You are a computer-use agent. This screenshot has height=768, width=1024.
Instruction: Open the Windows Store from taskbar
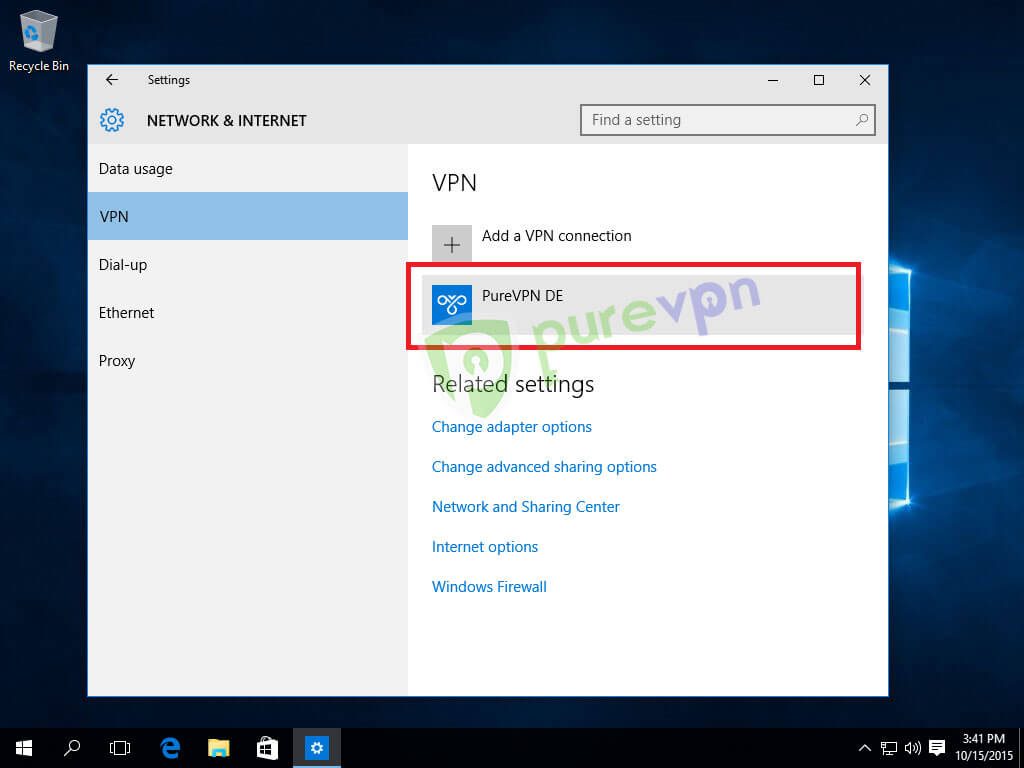pos(267,748)
